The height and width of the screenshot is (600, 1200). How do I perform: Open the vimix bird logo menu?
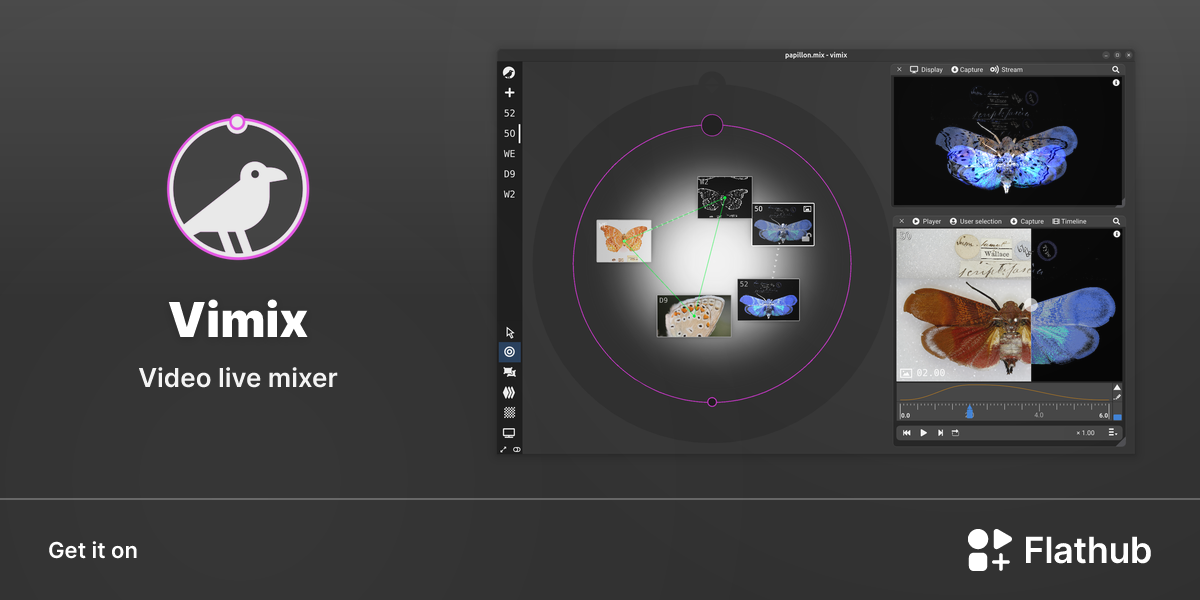(509, 72)
